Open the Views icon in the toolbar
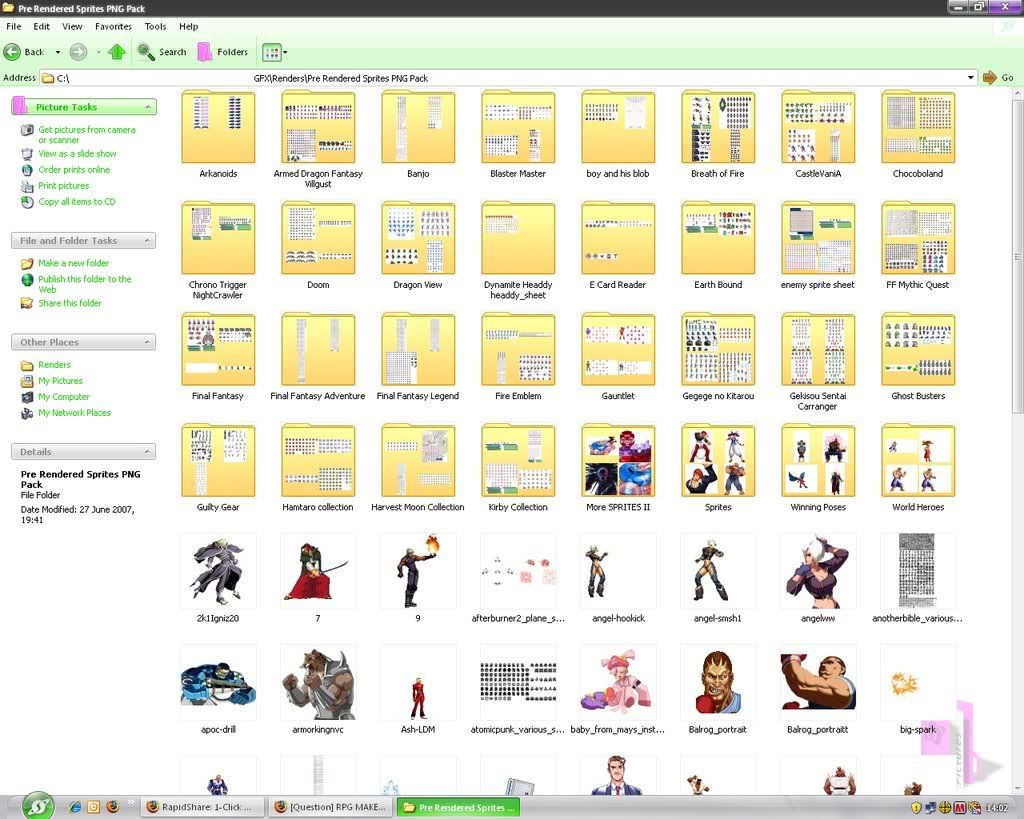The height and width of the screenshot is (819, 1024). tap(271, 52)
